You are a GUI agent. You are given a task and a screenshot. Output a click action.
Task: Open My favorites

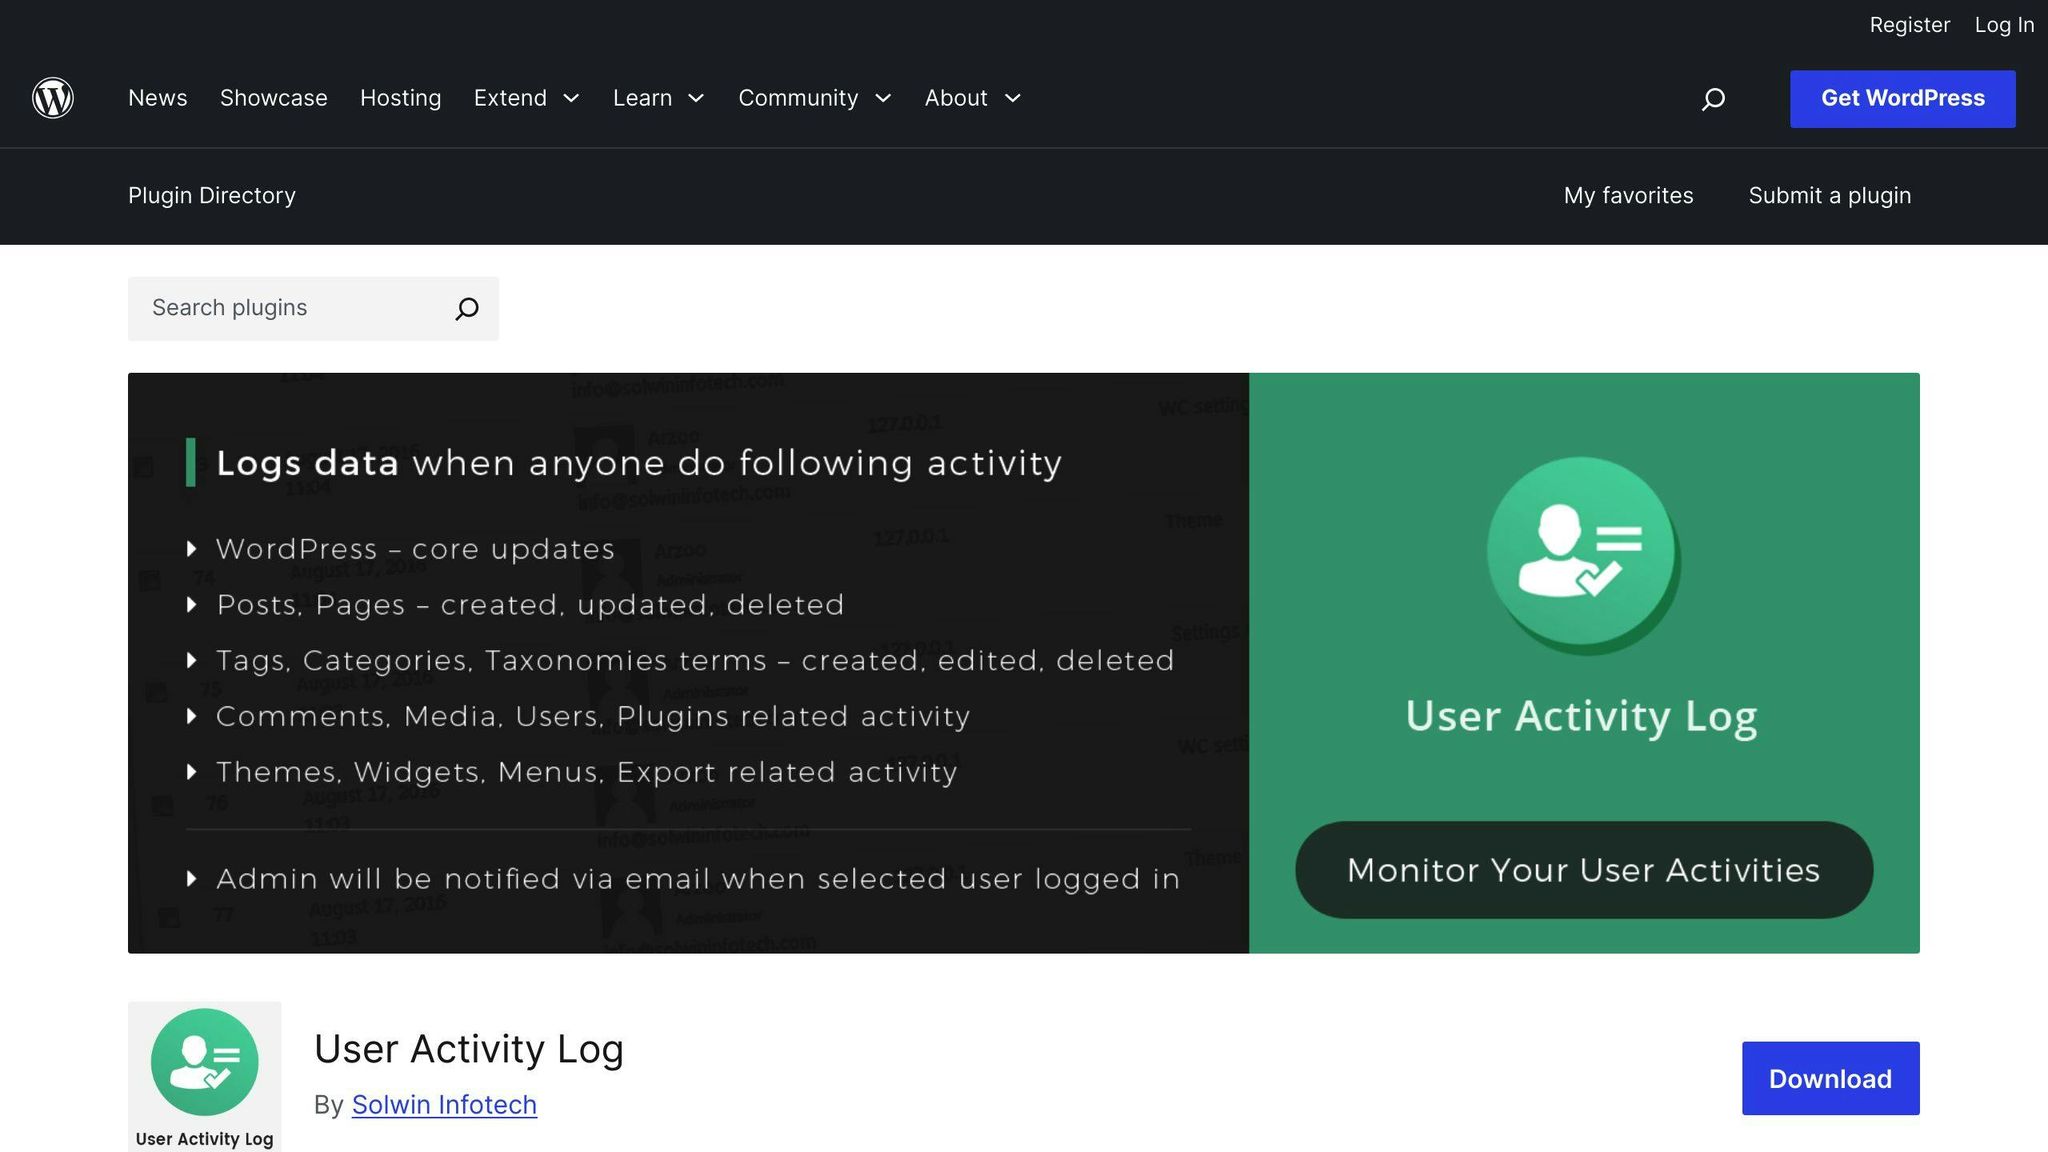[x=1629, y=196]
